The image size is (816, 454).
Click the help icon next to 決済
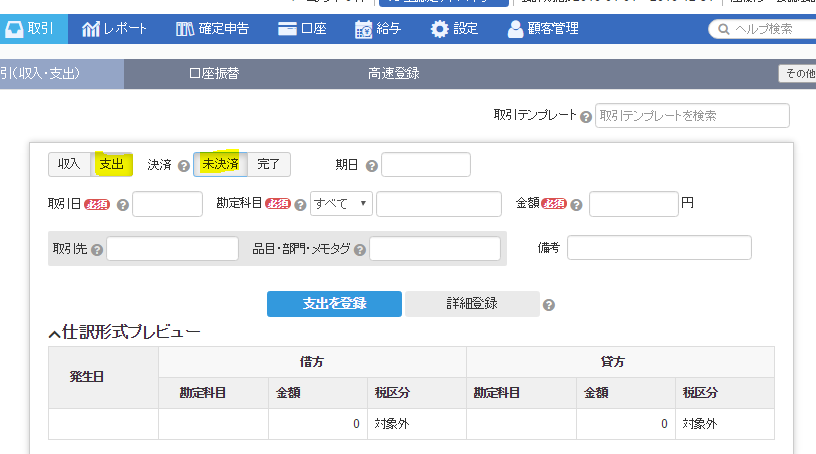click(184, 165)
